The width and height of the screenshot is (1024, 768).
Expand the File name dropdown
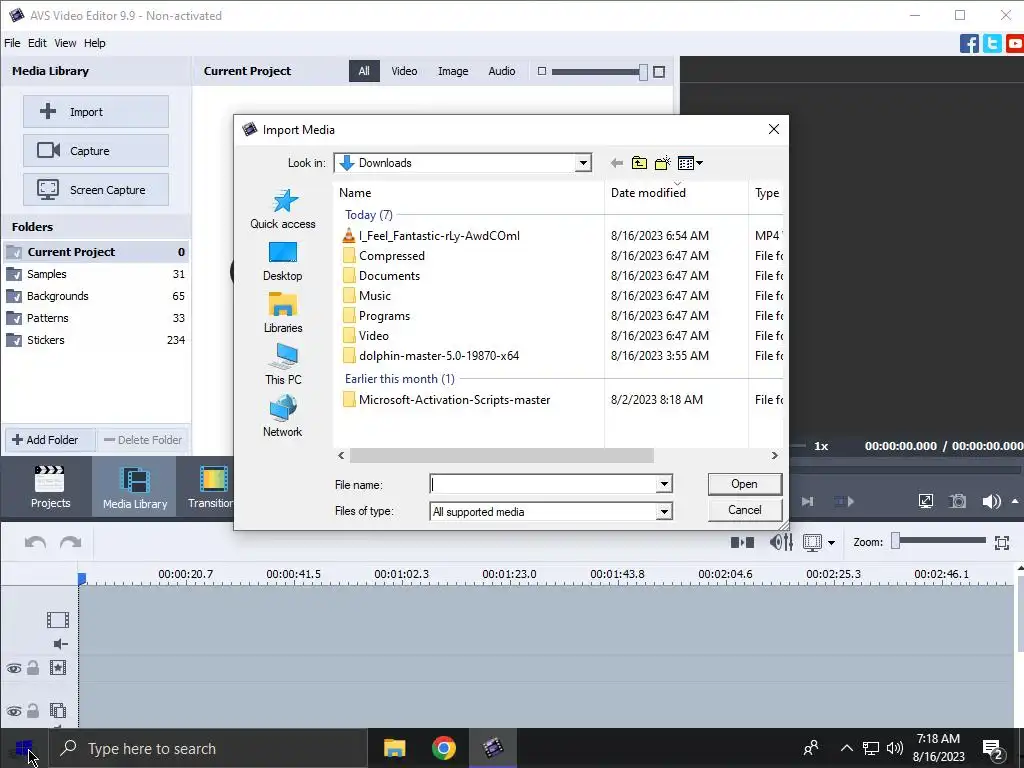(664, 485)
